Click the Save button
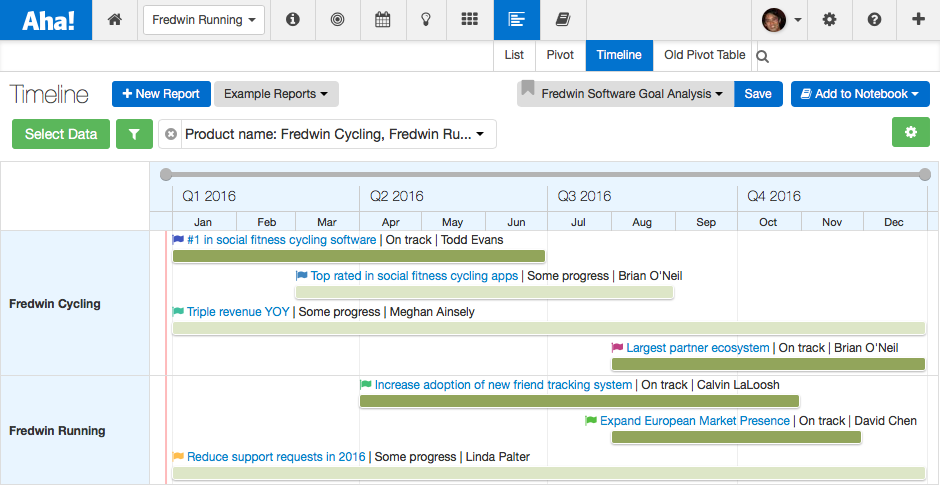This screenshot has height=500, width=940. click(x=758, y=94)
